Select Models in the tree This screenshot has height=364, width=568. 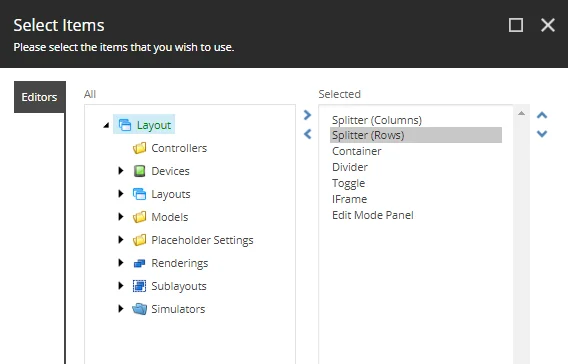pos(170,217)
